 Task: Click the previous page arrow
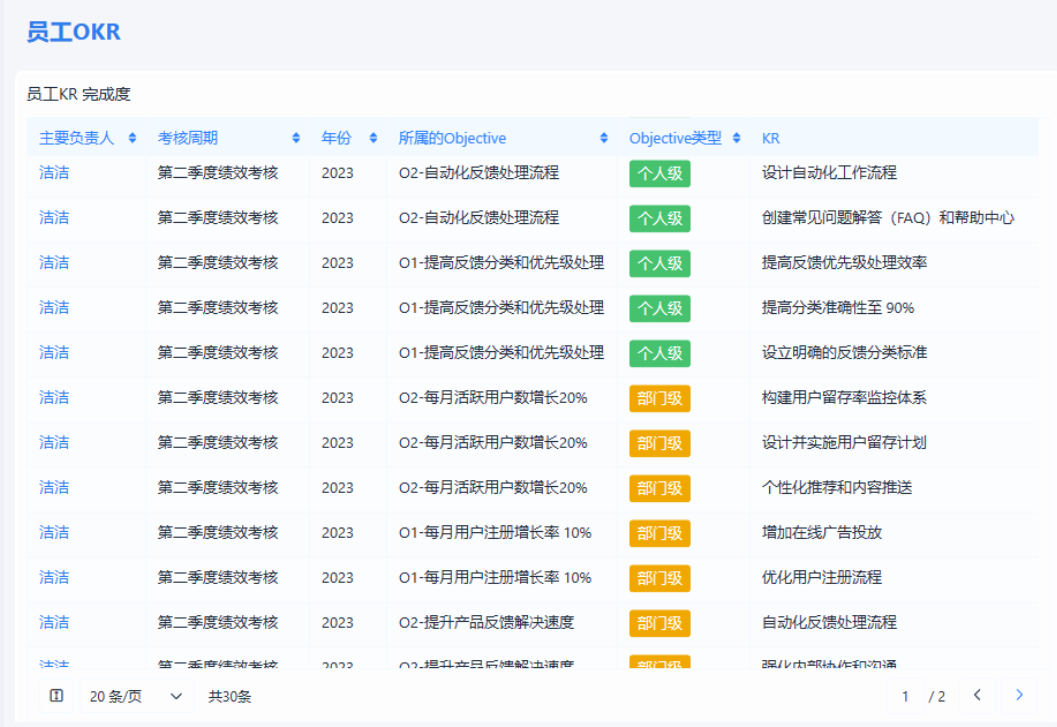pyautogui.click(x=977, y=696)
